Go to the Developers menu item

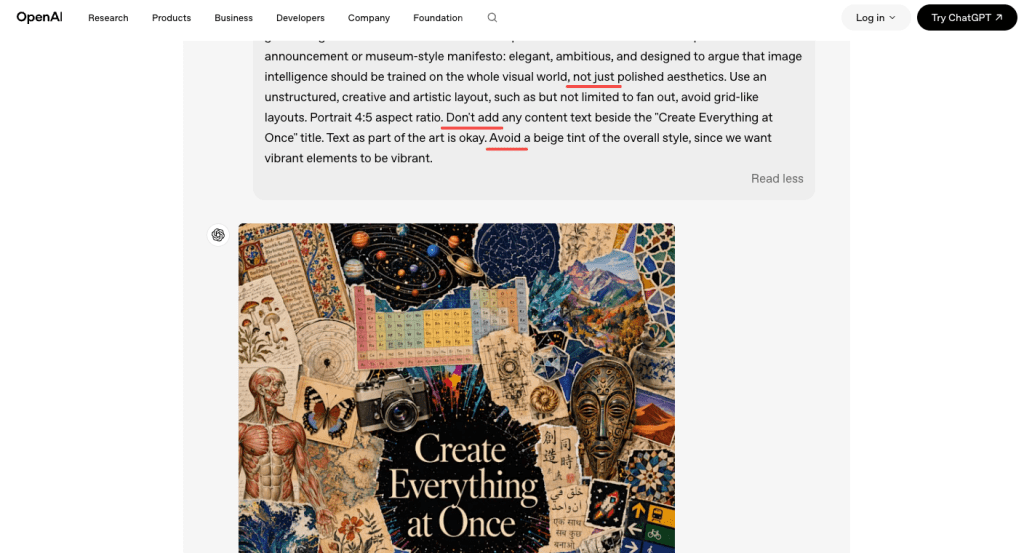(300, 18)
